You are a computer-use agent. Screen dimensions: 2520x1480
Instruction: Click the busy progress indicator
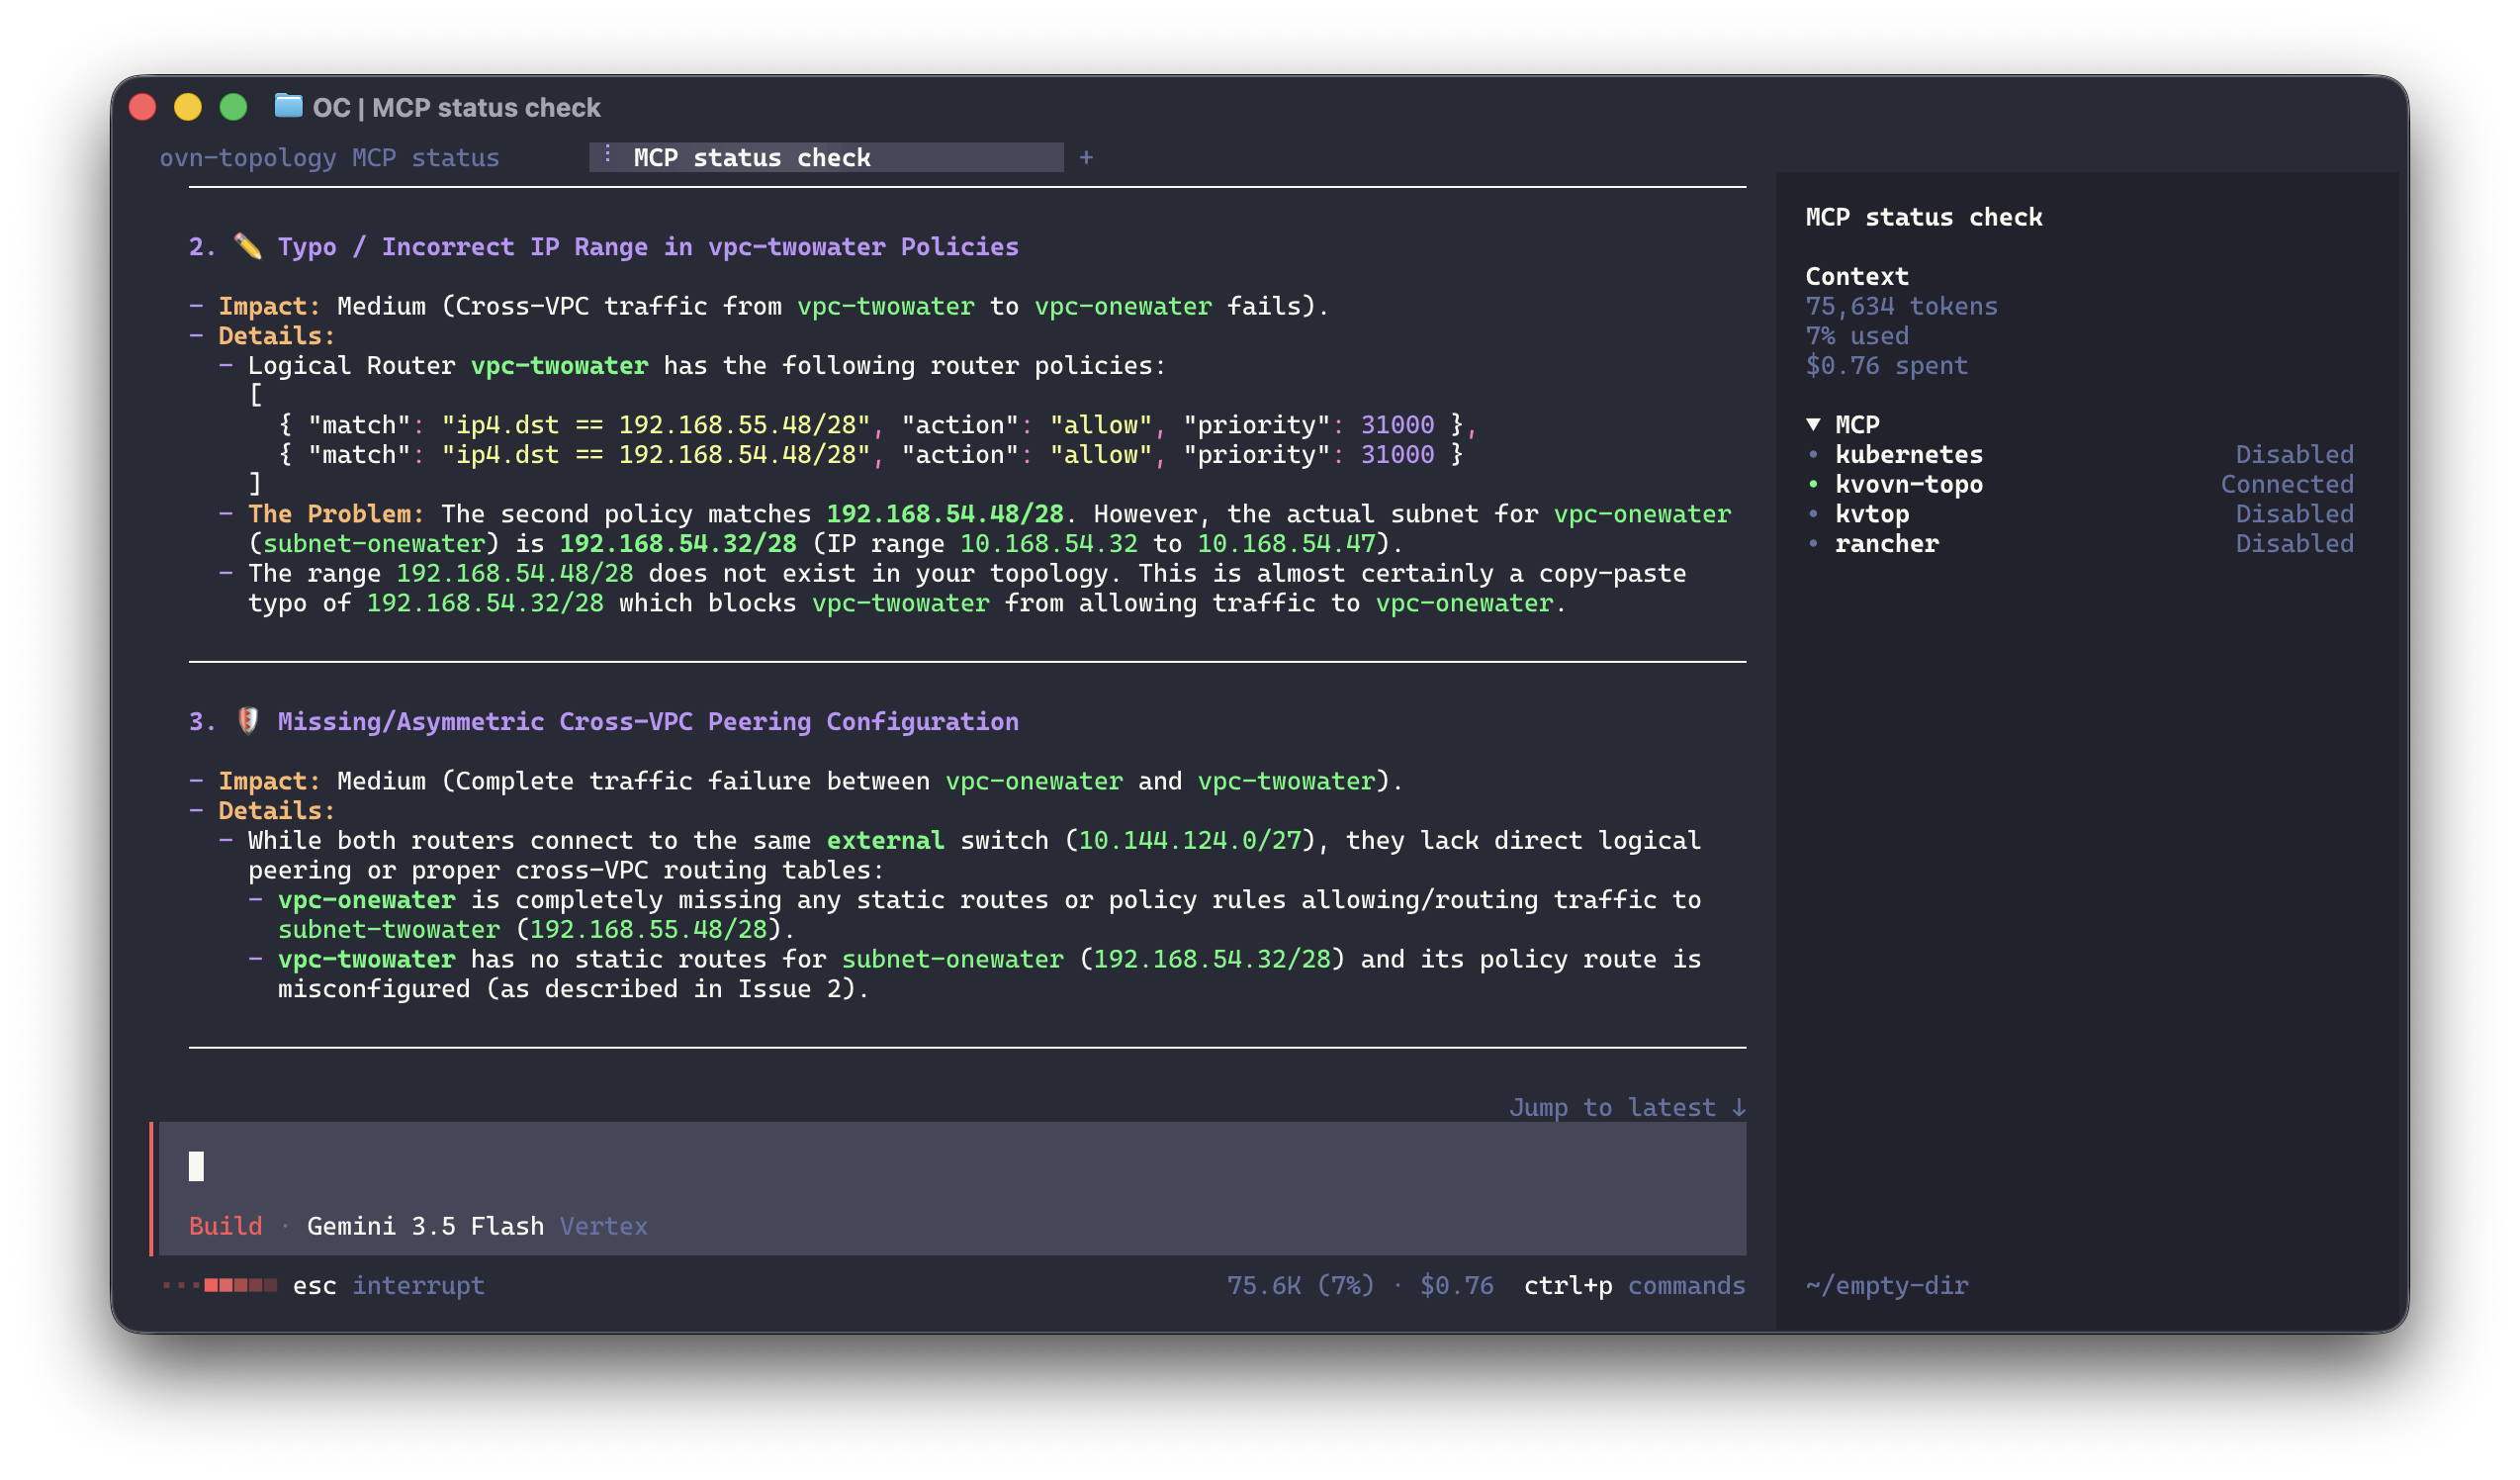(220, 1285)
